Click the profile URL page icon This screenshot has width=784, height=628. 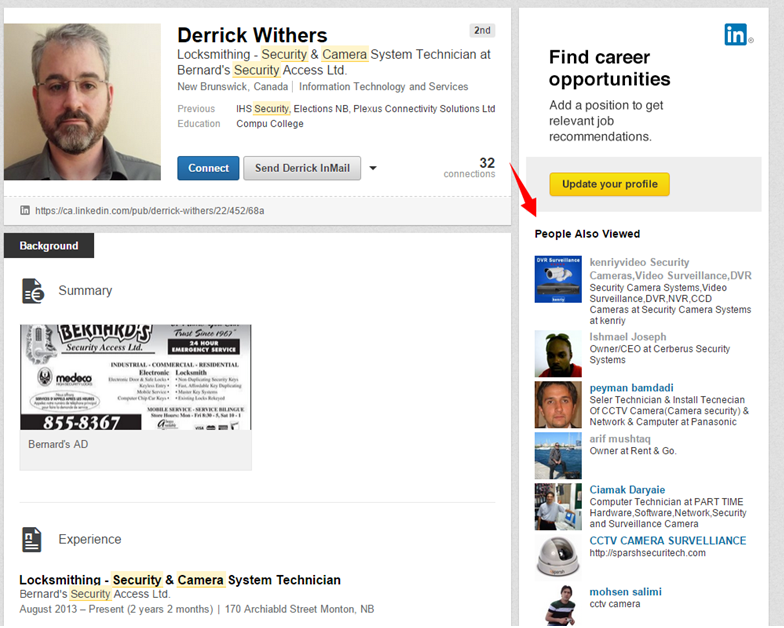point(25,211)
